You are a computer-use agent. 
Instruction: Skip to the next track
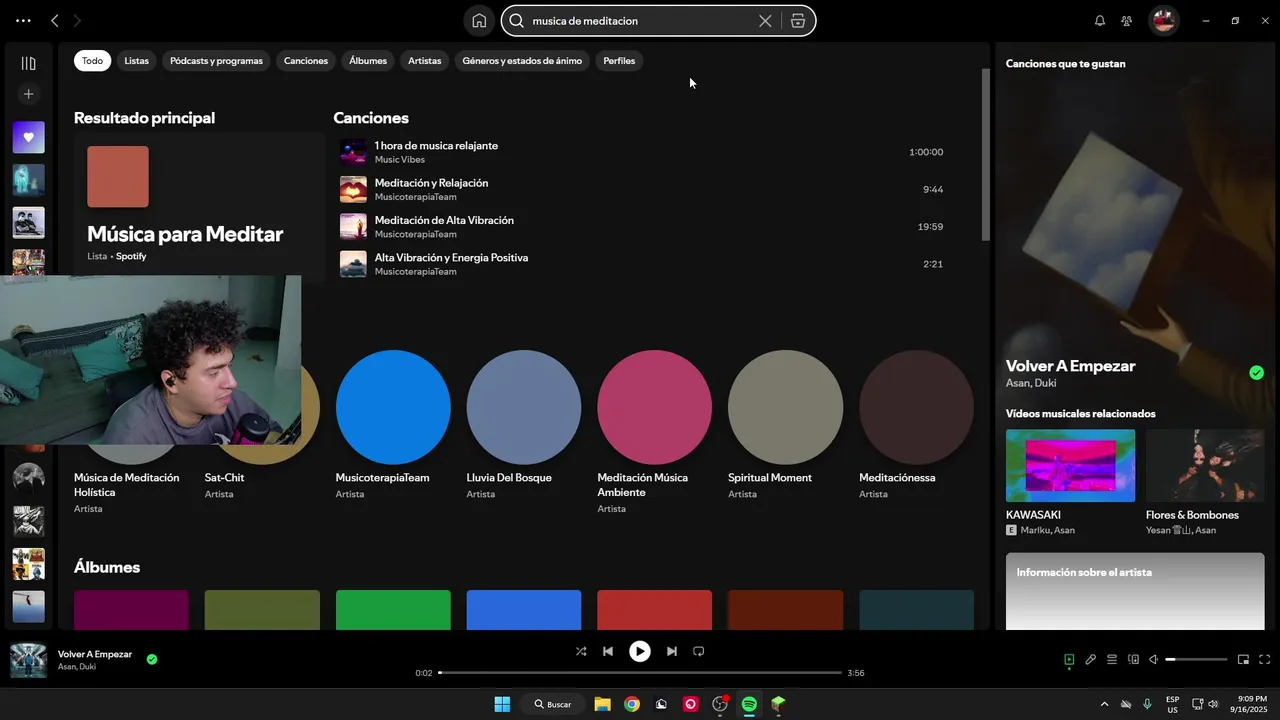[672, 651]
